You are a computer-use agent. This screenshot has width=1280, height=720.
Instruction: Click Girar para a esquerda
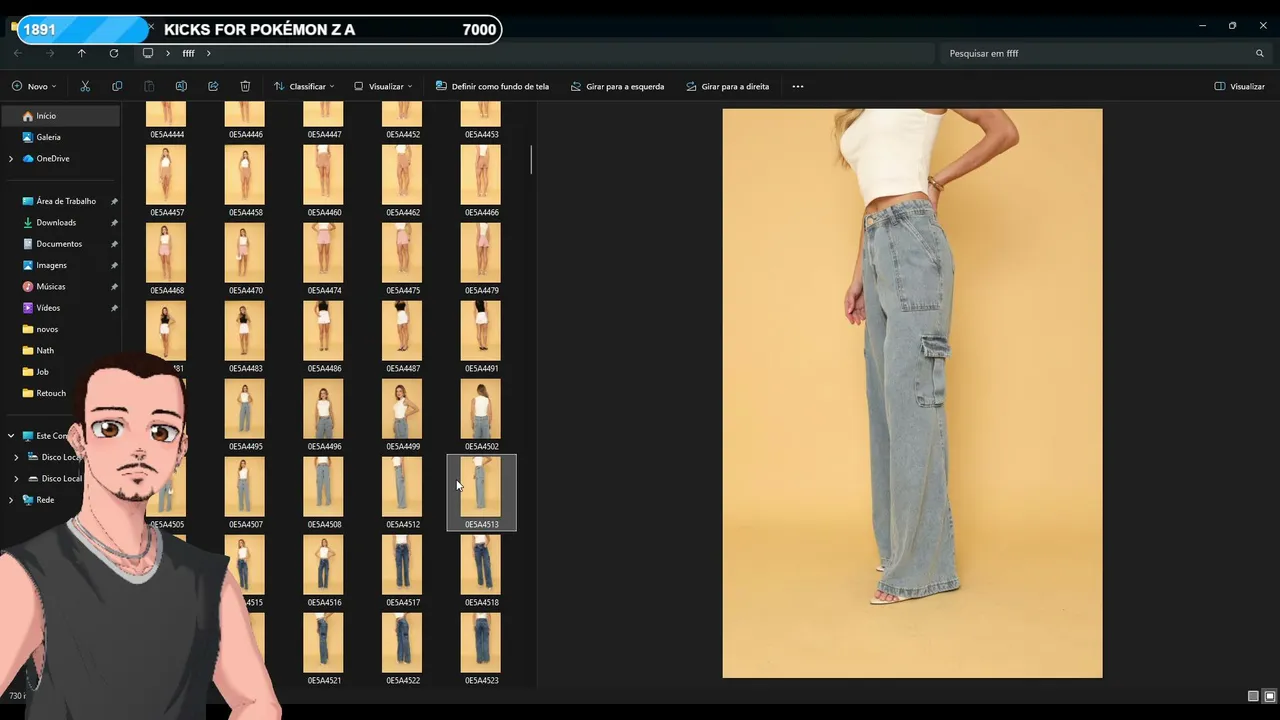coord(617,86)
